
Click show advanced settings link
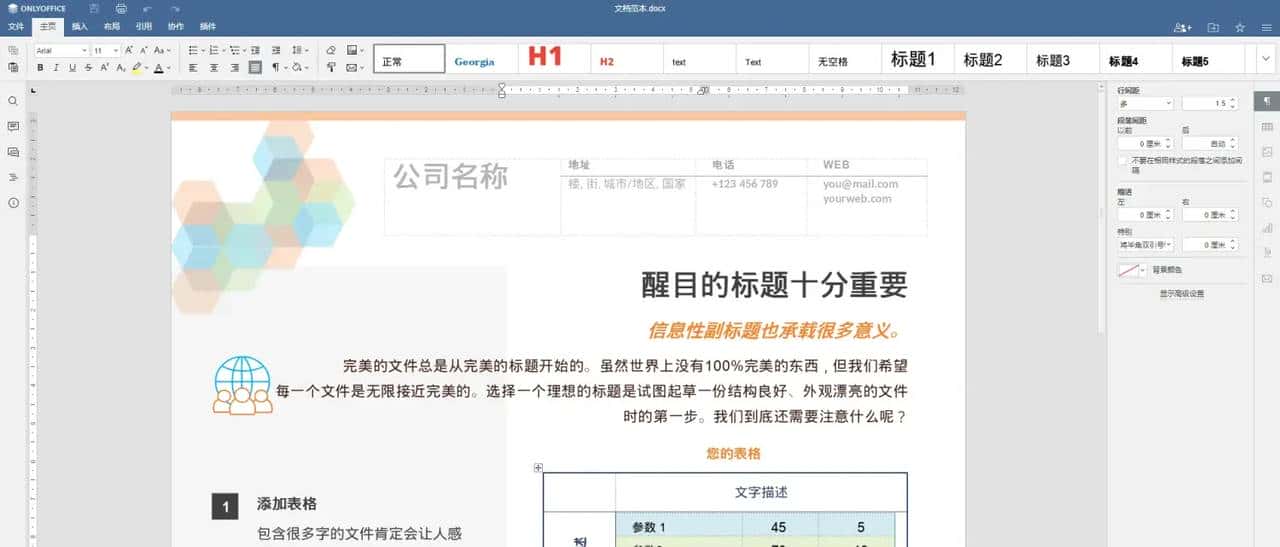click(1181, 294)
